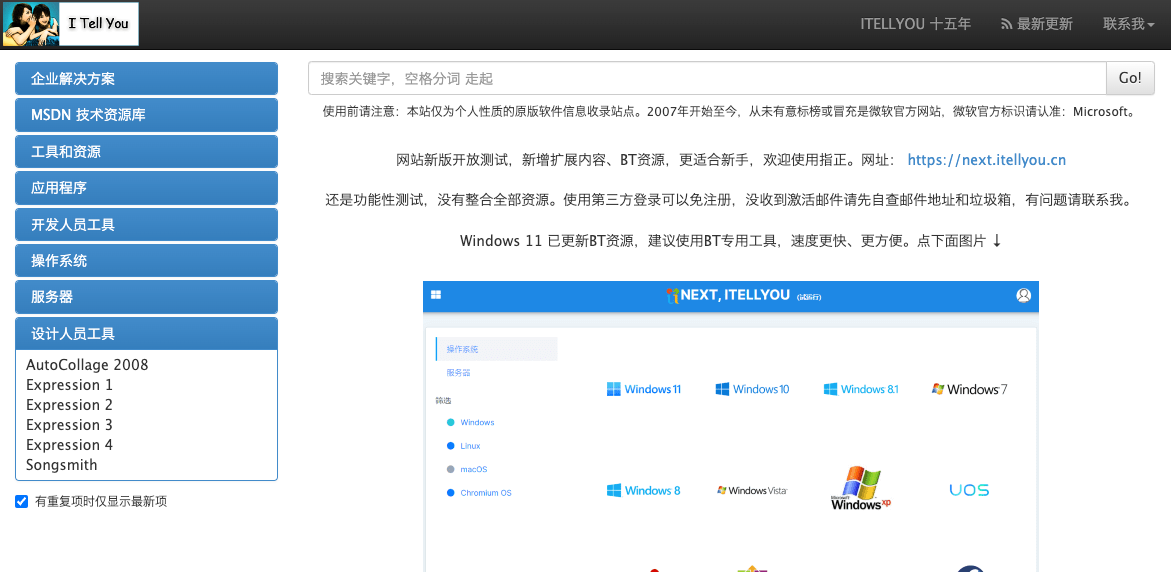
Task: Expand the 应用程序 panel
Action: pos(146,188)
